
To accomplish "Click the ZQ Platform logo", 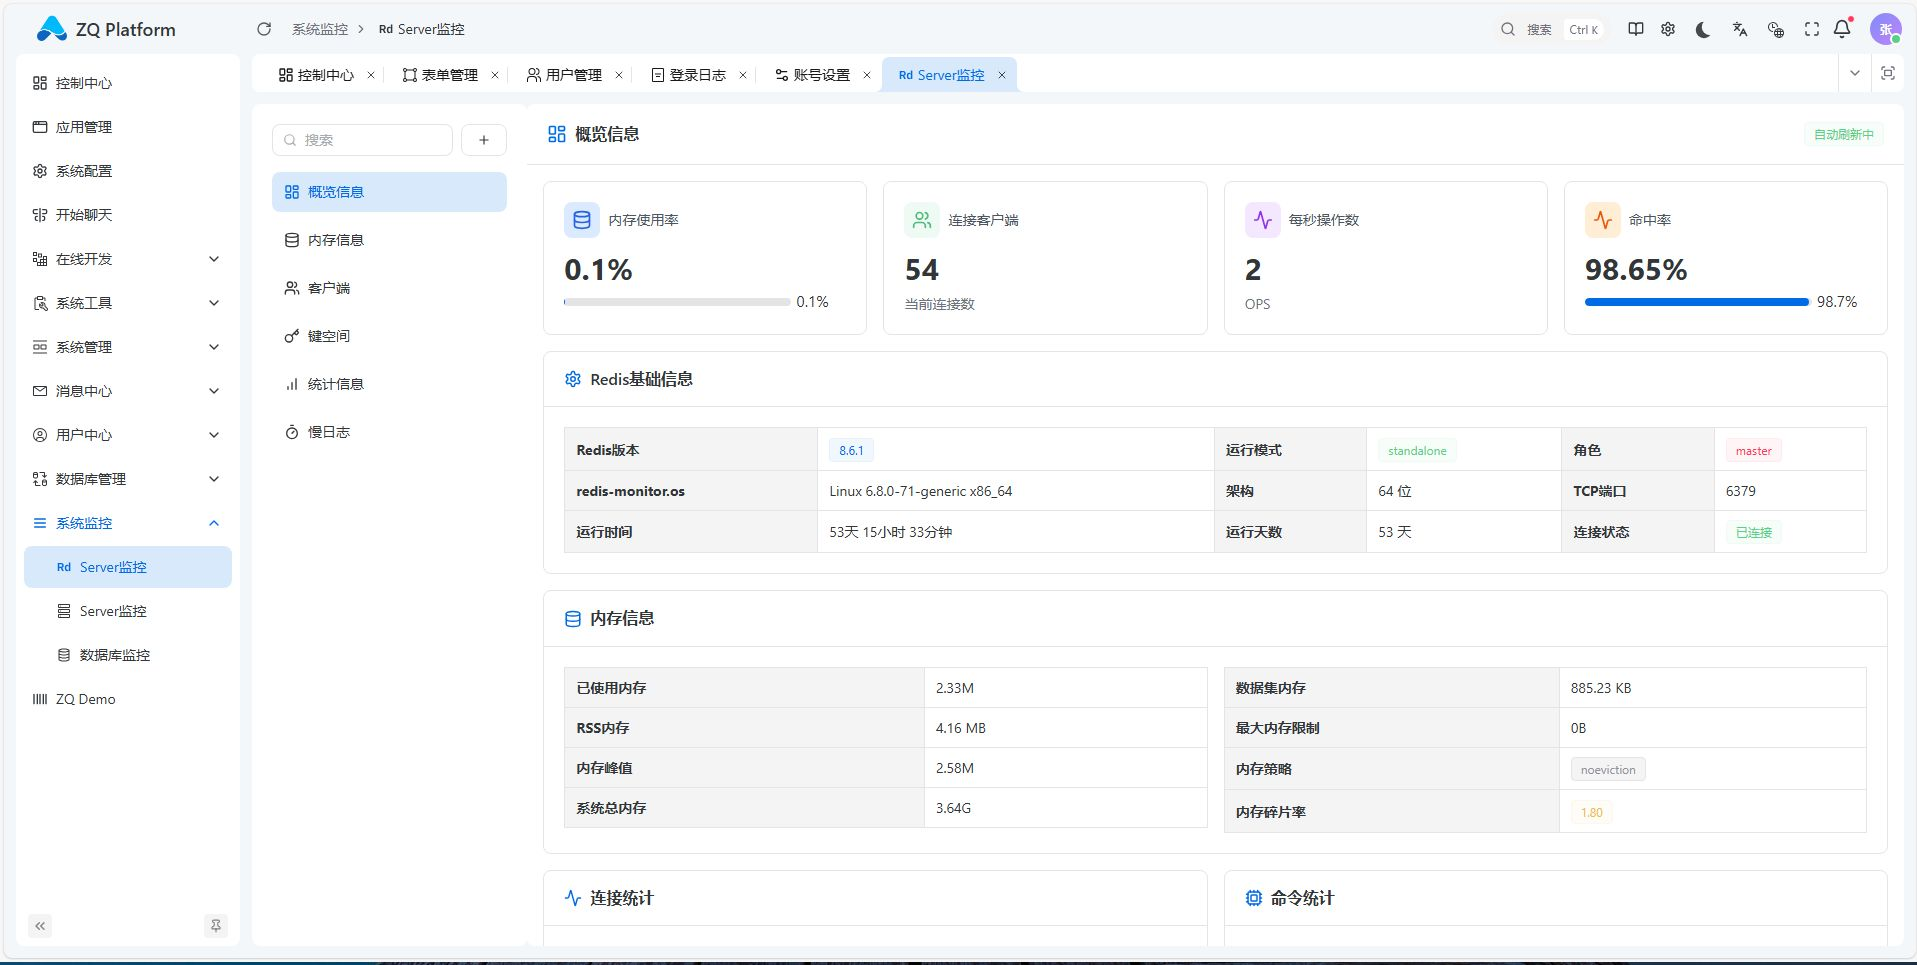I will click(x=105, y=29).
